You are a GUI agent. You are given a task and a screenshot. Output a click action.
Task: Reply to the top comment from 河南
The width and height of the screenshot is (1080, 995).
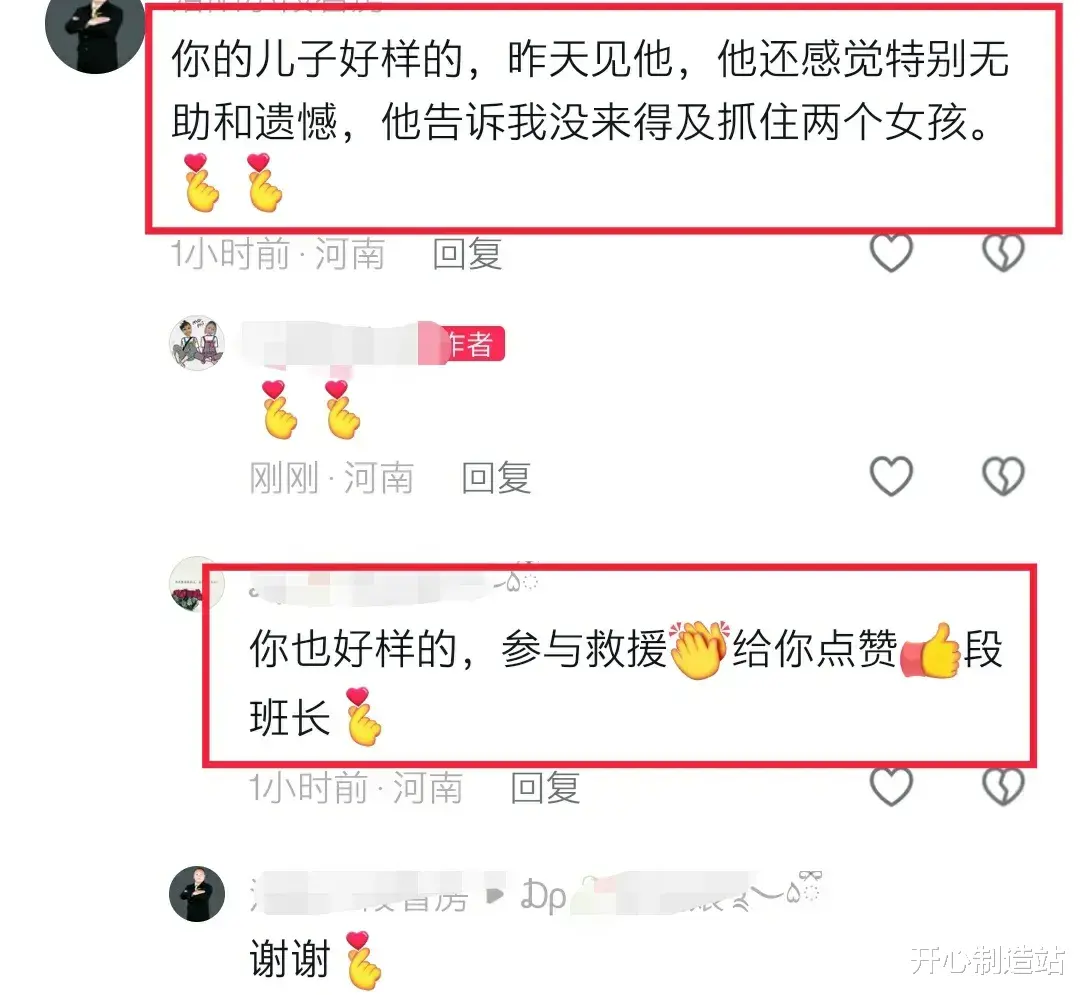coord(467,254)
